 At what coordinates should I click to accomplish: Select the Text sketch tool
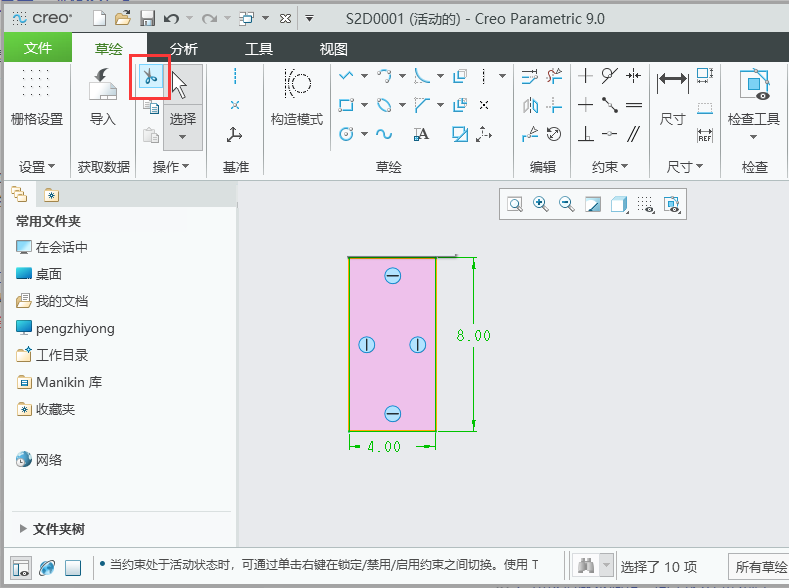[422, 134]
